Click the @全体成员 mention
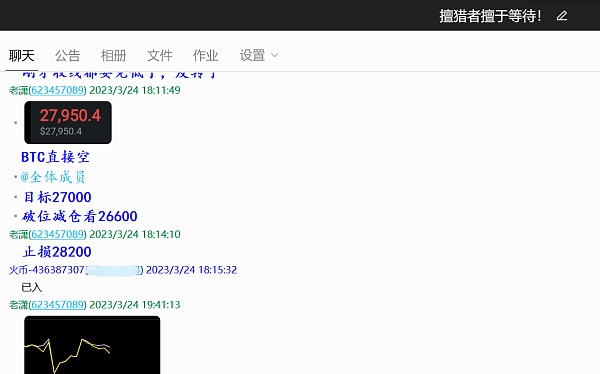This screenshot has width=600, height=374. (x=53, y=177)
